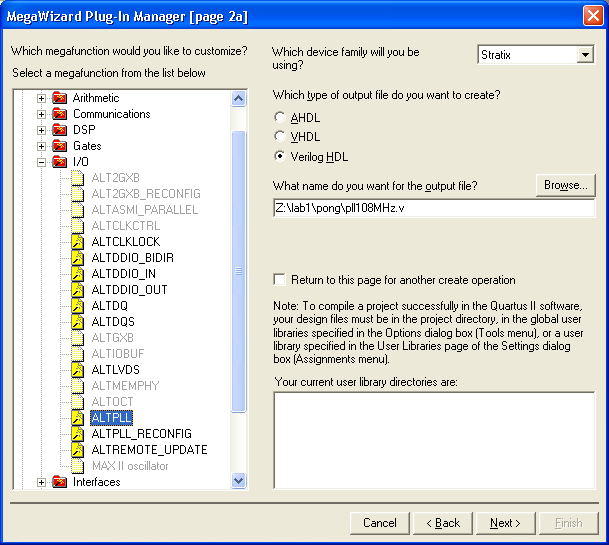Select AHDL output file type
The image size is (609, 545).
coord(280,118)
